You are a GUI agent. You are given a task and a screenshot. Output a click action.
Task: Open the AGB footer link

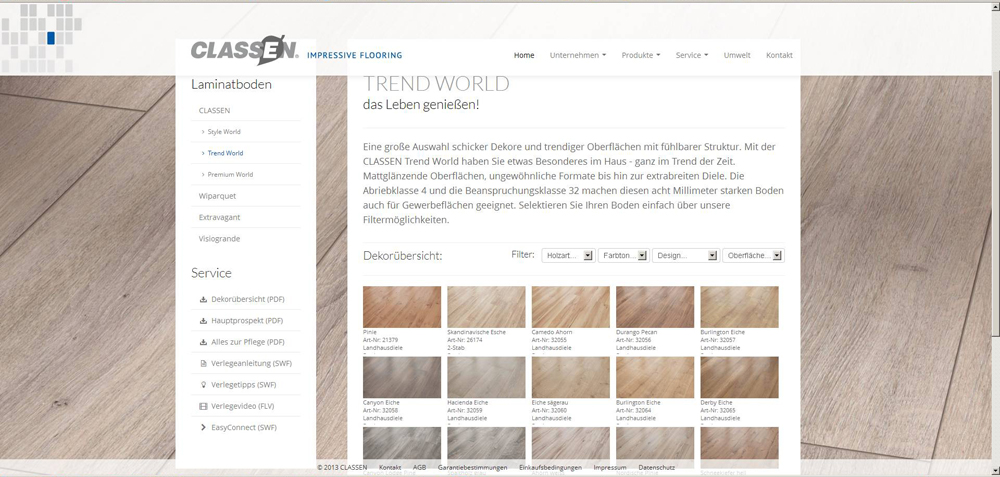pyautogui.click(x=420, y=467)
